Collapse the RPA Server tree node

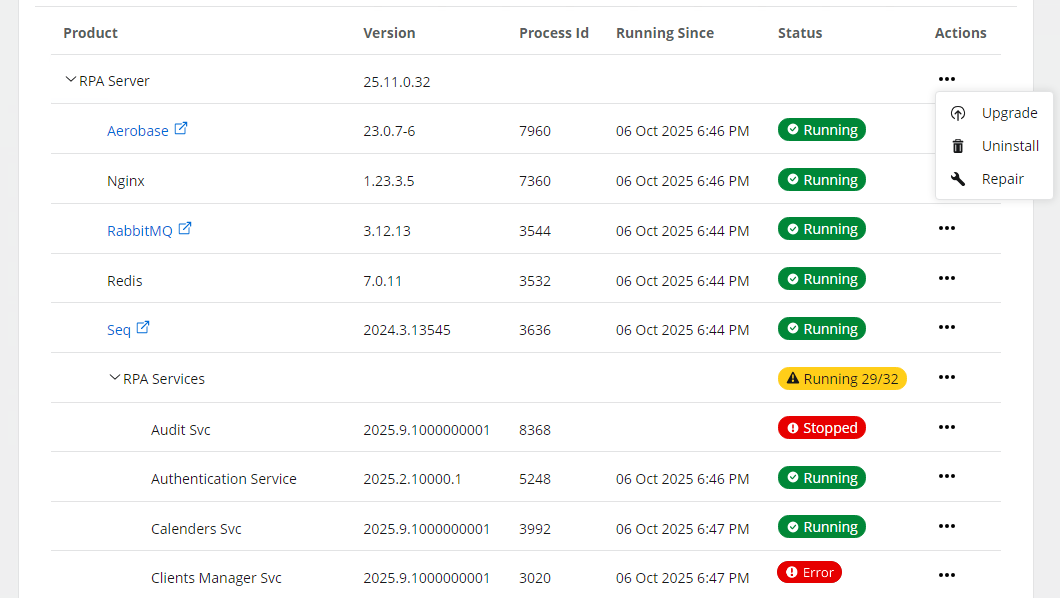tap(70, 80)
